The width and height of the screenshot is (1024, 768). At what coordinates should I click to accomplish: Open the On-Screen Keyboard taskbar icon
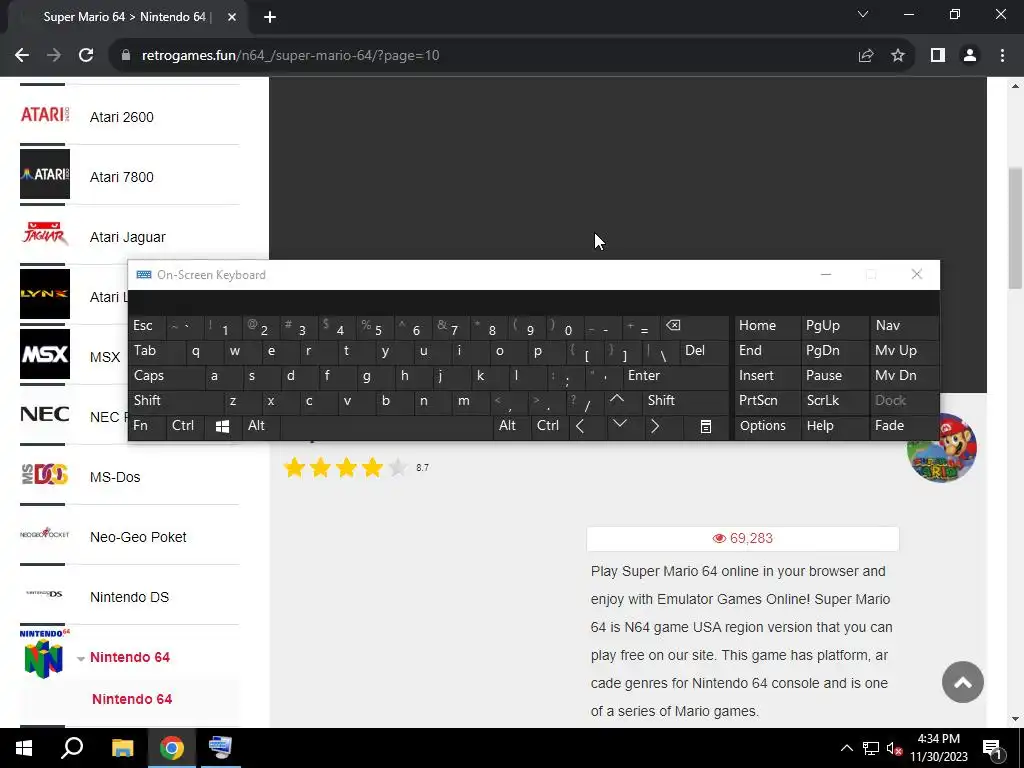(x=220, y=748)
